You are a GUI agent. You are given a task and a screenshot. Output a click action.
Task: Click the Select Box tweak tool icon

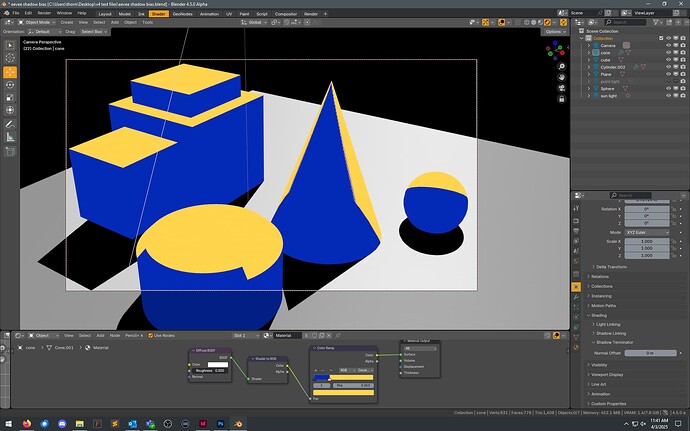click(x=10, y=45)
